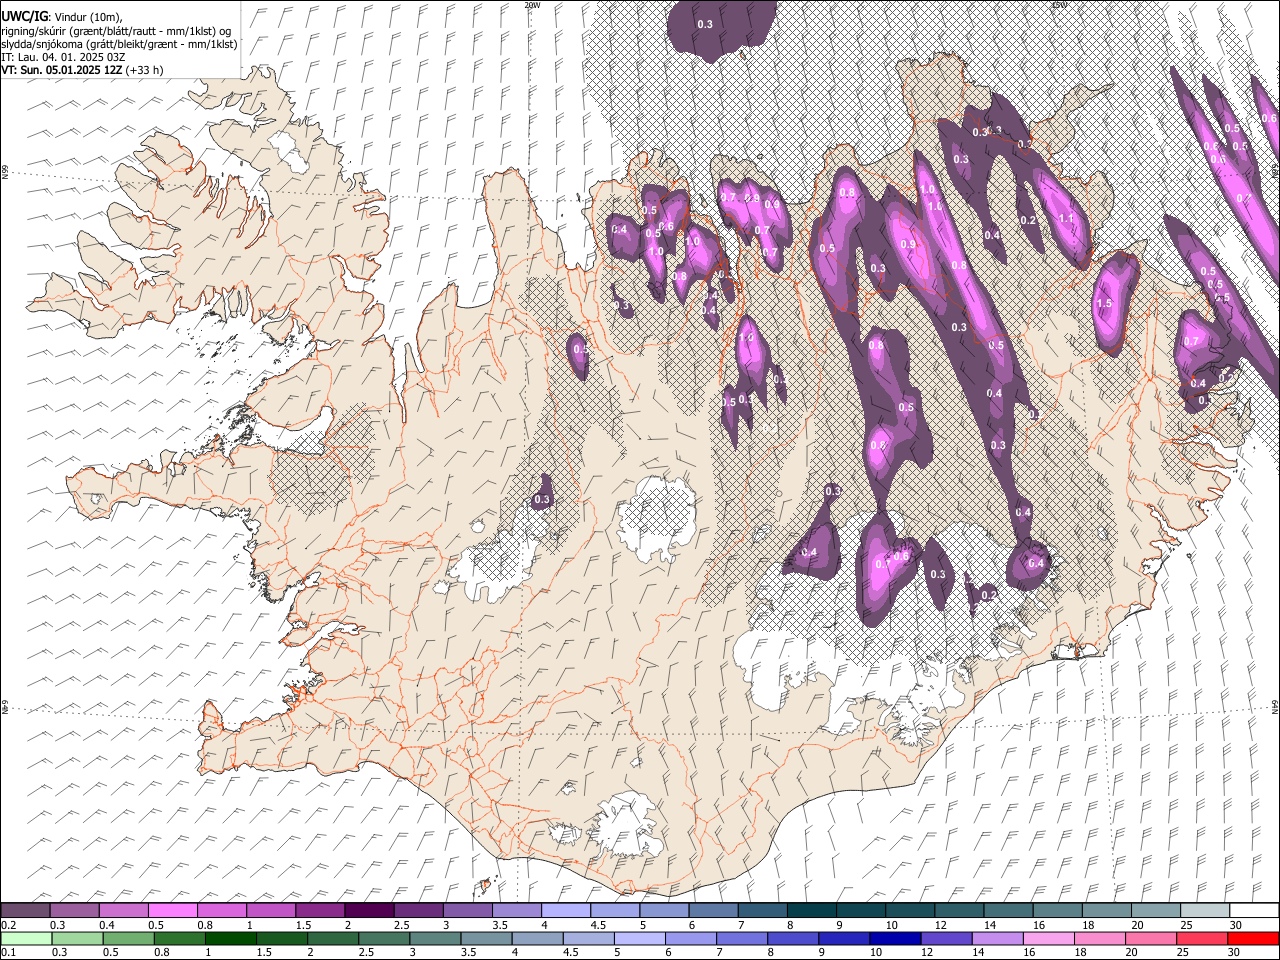Choose the pale green 0.1 swatch in bottom legend
The image size is (1280, 960).
(x=25, y=939)
